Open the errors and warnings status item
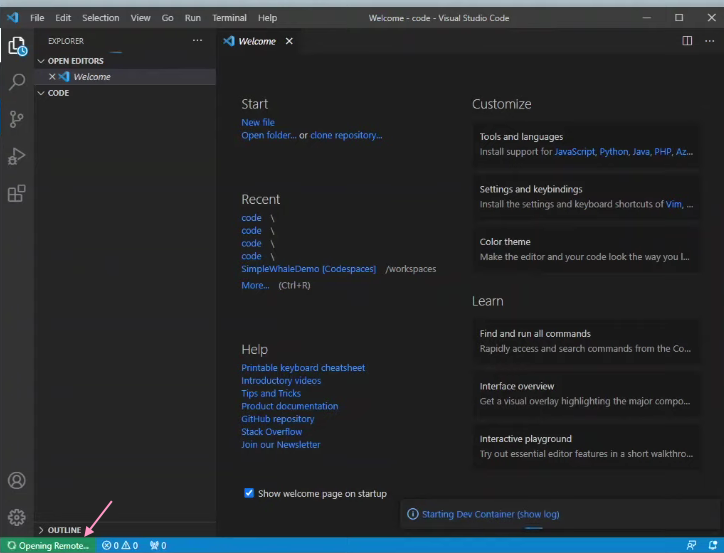This screenshot has width=724, height=553. pos(120,546)
